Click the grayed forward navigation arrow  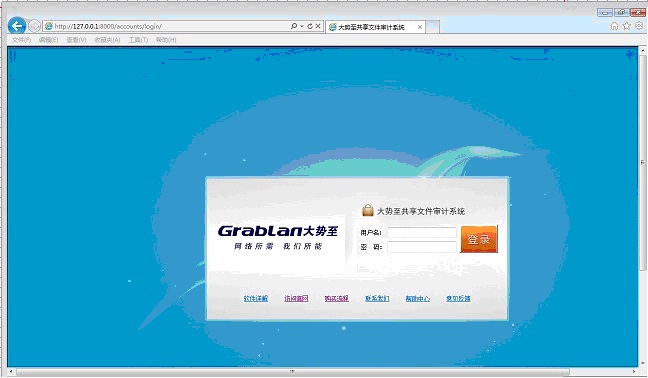pos(34,26)
